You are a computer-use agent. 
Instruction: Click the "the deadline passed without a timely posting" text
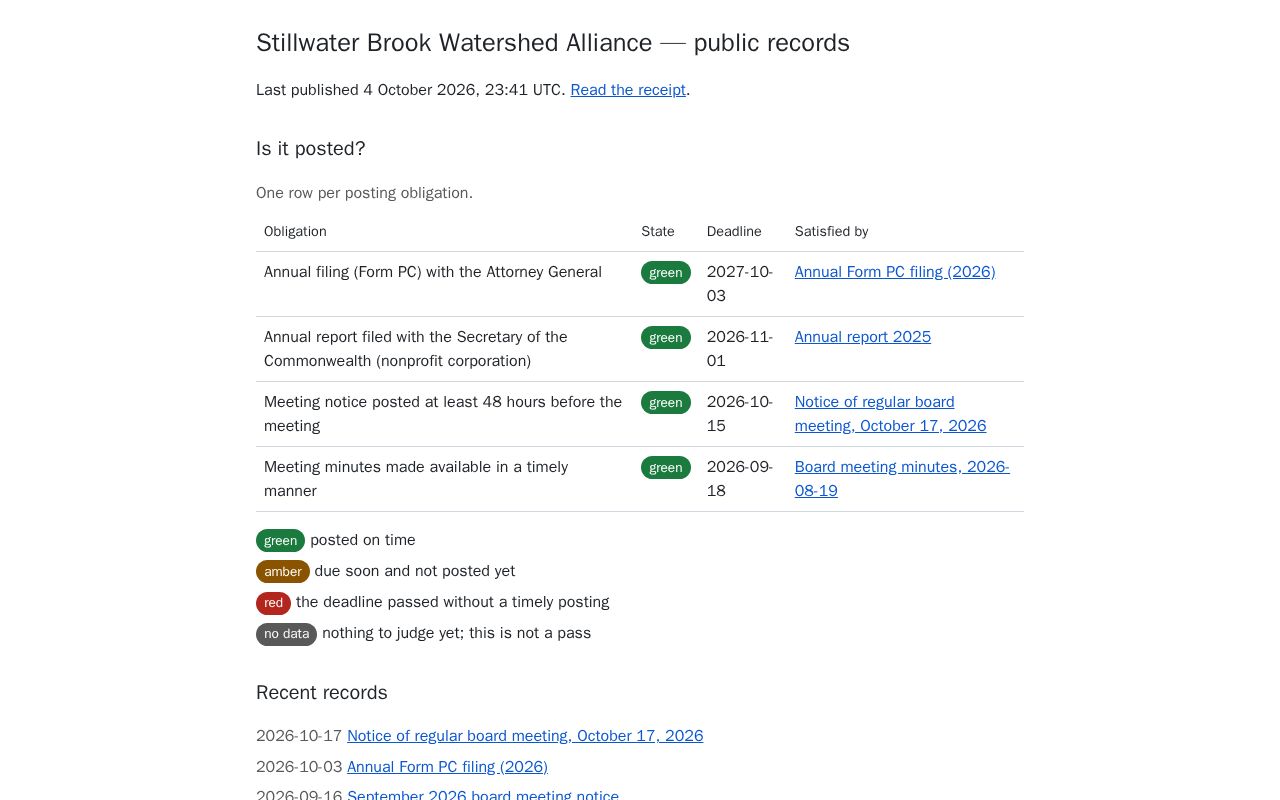[x=453, y=602]
